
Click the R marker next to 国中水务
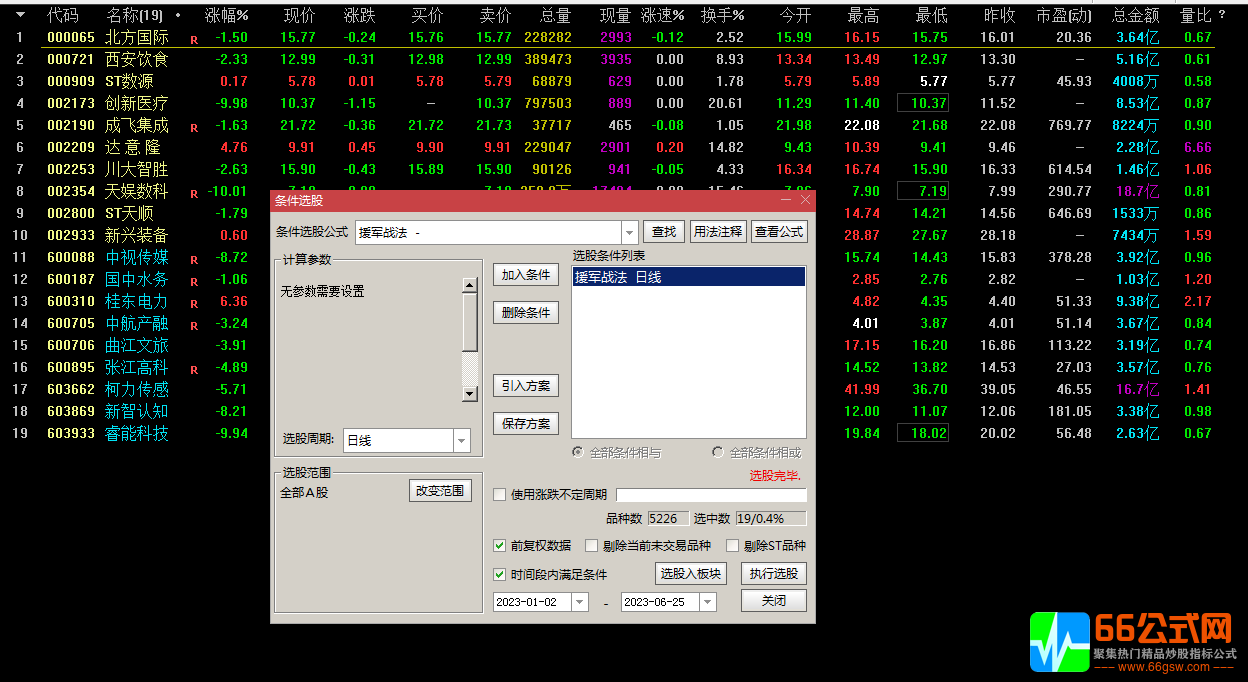click(194, 282)
